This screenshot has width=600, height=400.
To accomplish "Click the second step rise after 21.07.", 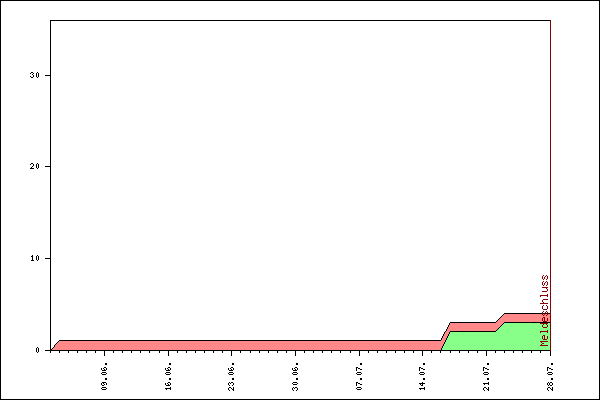I will pos(499,326).
